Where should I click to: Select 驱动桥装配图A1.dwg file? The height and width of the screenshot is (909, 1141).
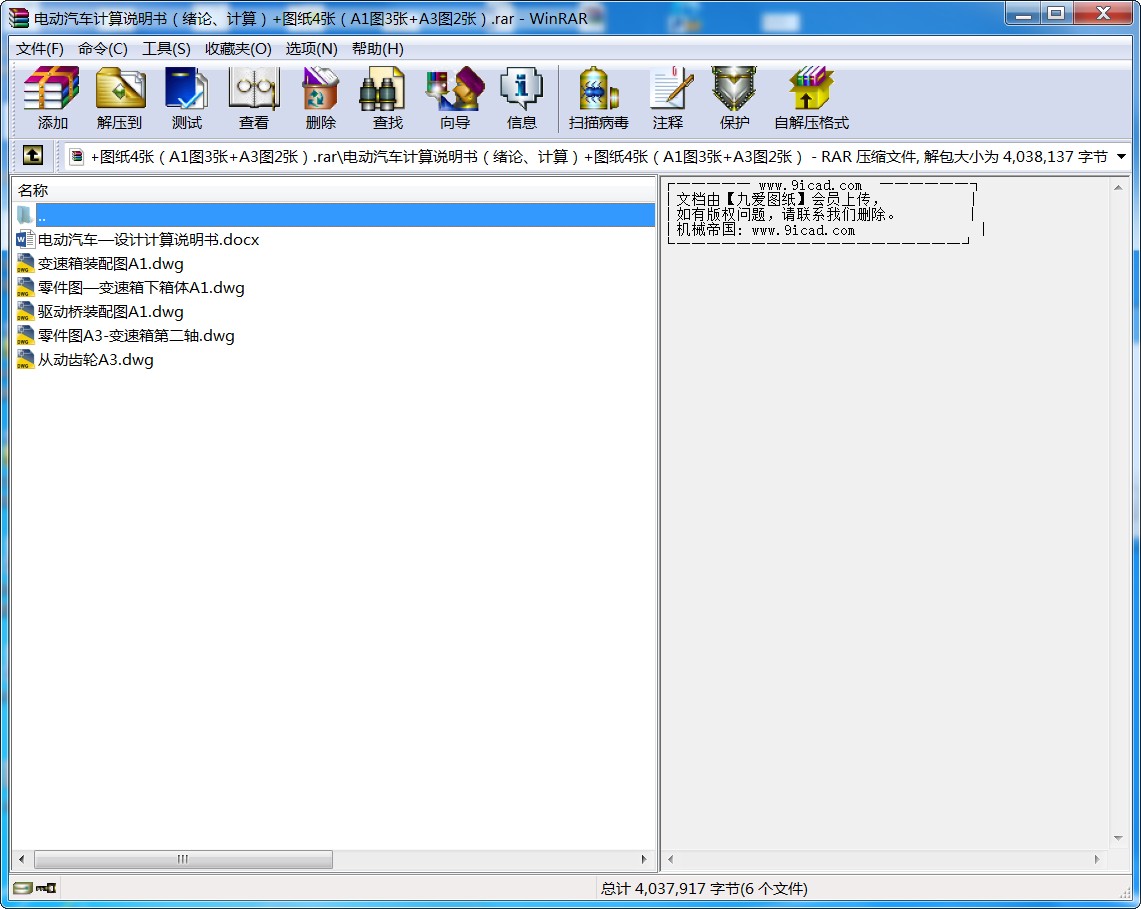coord(111,311)
